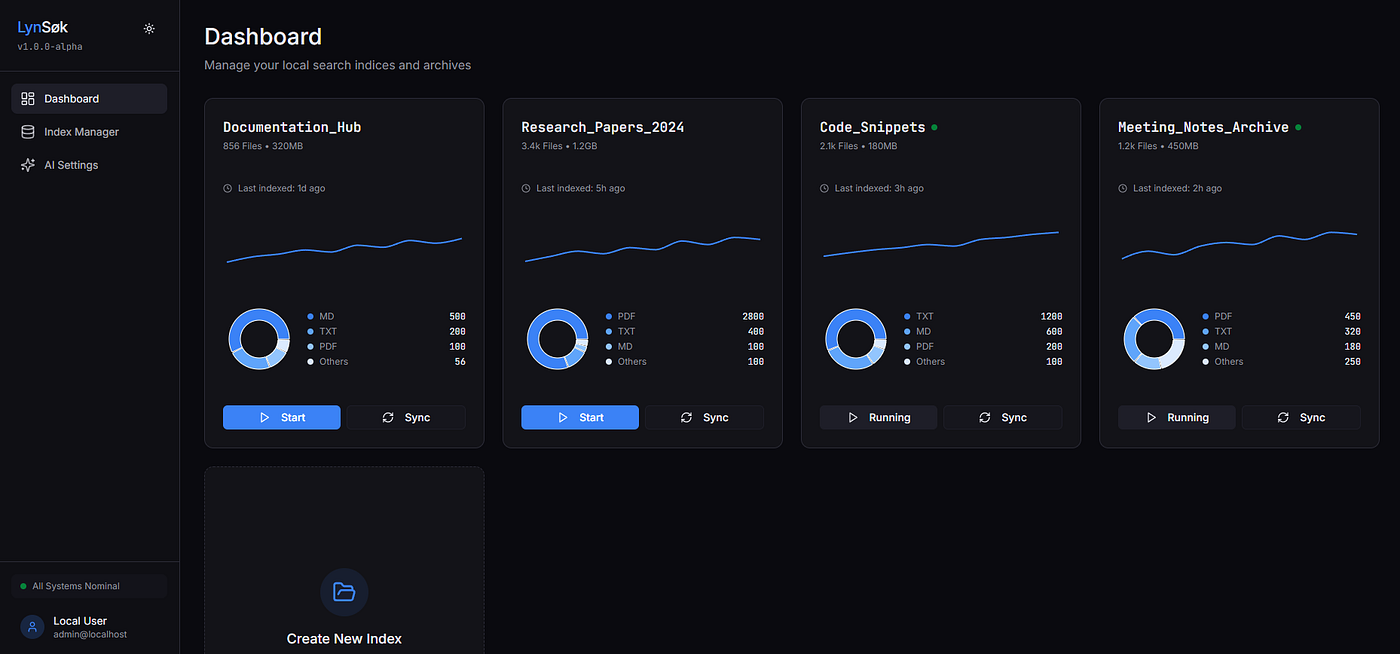
Task: Open the Documentation_Hub card title
Action: [x=292, y=127]
